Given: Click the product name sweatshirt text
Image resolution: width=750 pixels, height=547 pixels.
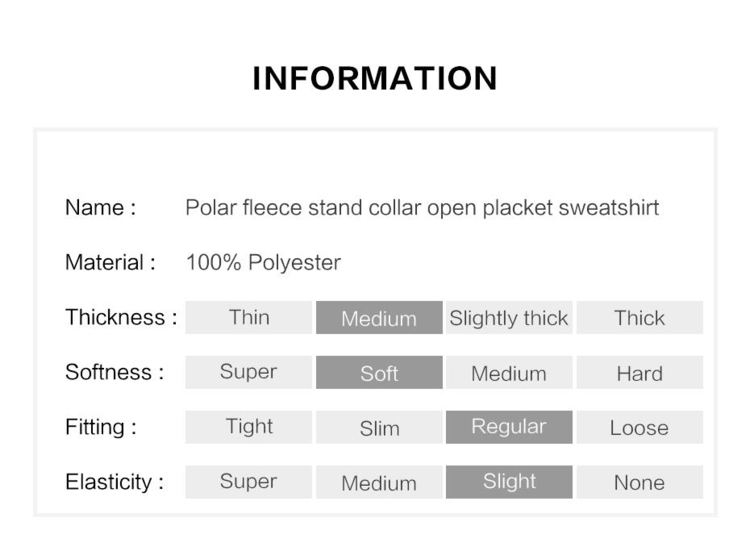Looking at the screenshot, I should [422, 208].
